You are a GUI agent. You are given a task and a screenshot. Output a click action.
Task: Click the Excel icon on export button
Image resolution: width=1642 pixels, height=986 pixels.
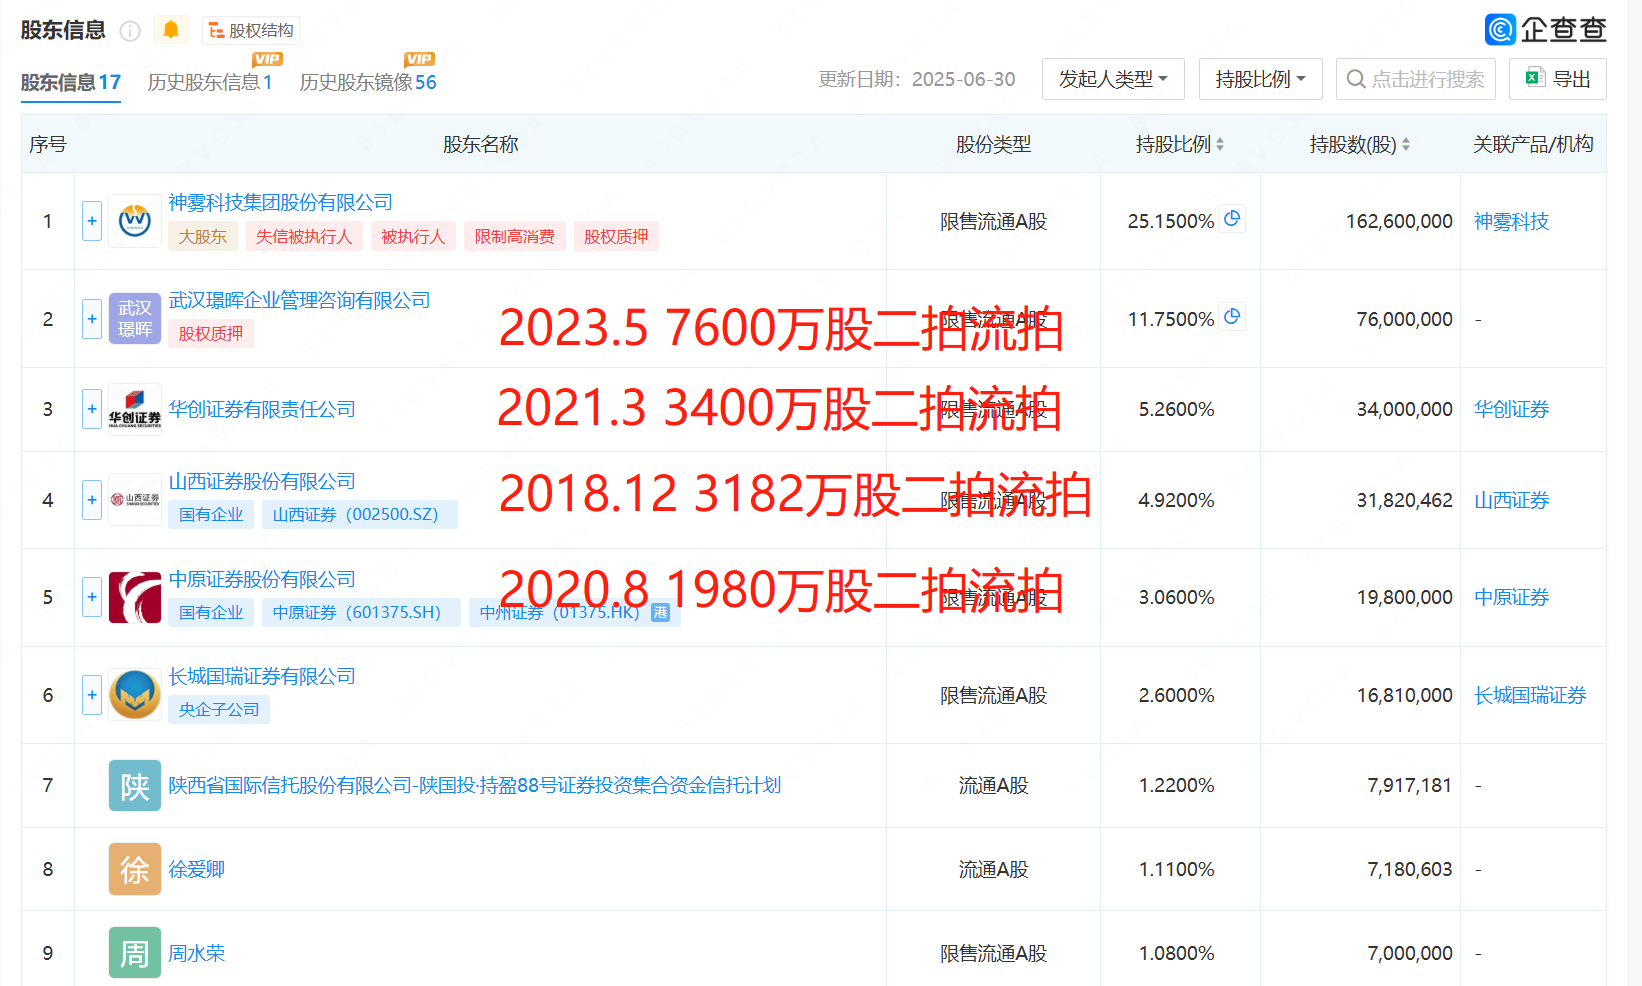[x=1535, y=78]
